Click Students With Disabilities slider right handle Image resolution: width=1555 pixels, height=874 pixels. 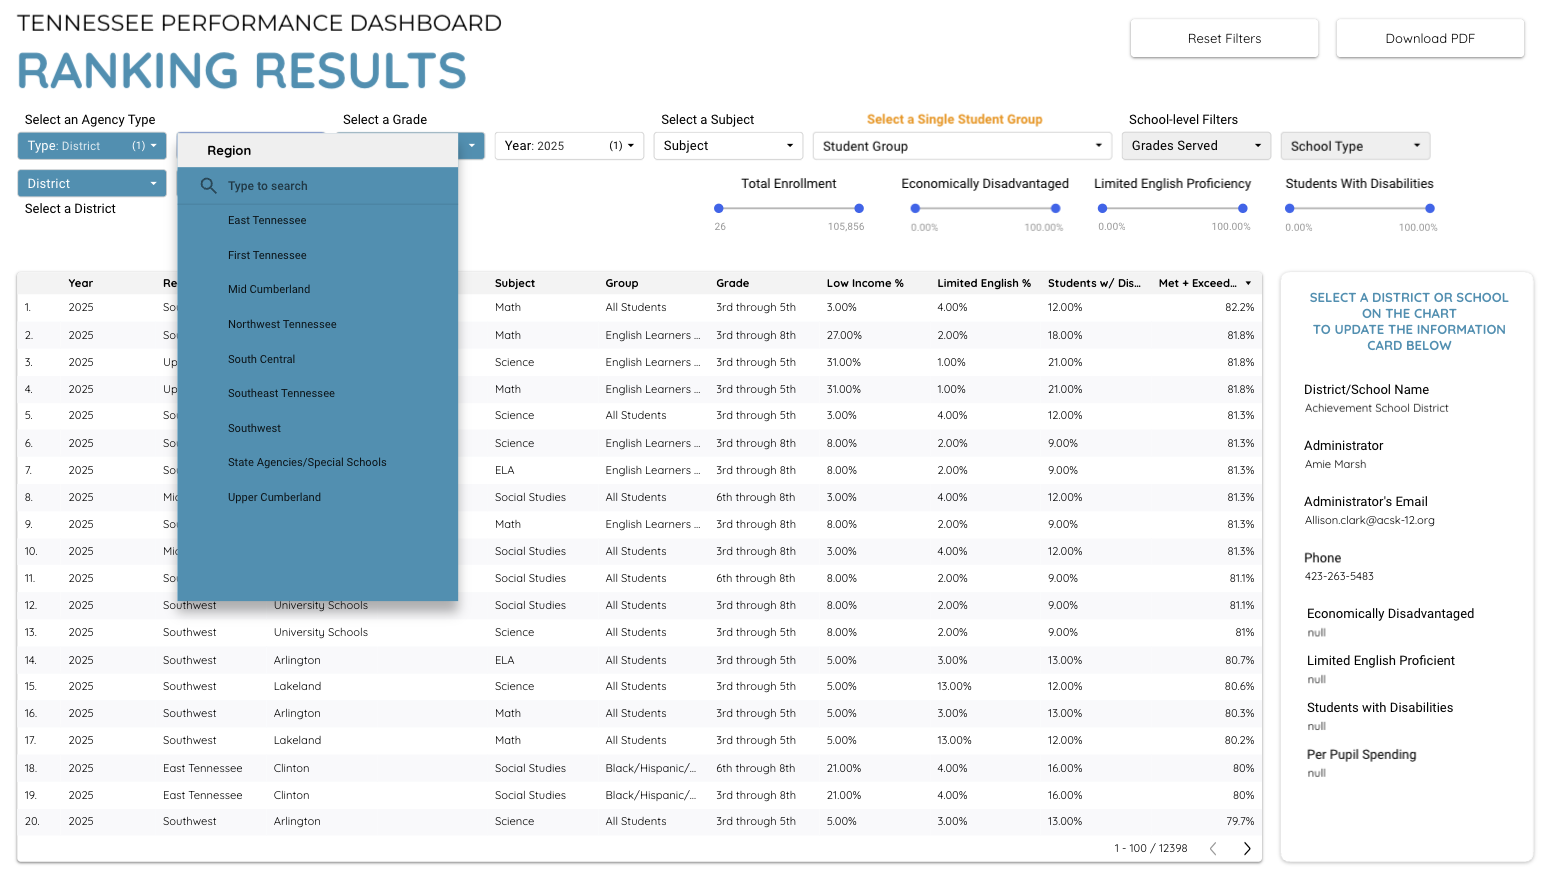[1430, 208]
